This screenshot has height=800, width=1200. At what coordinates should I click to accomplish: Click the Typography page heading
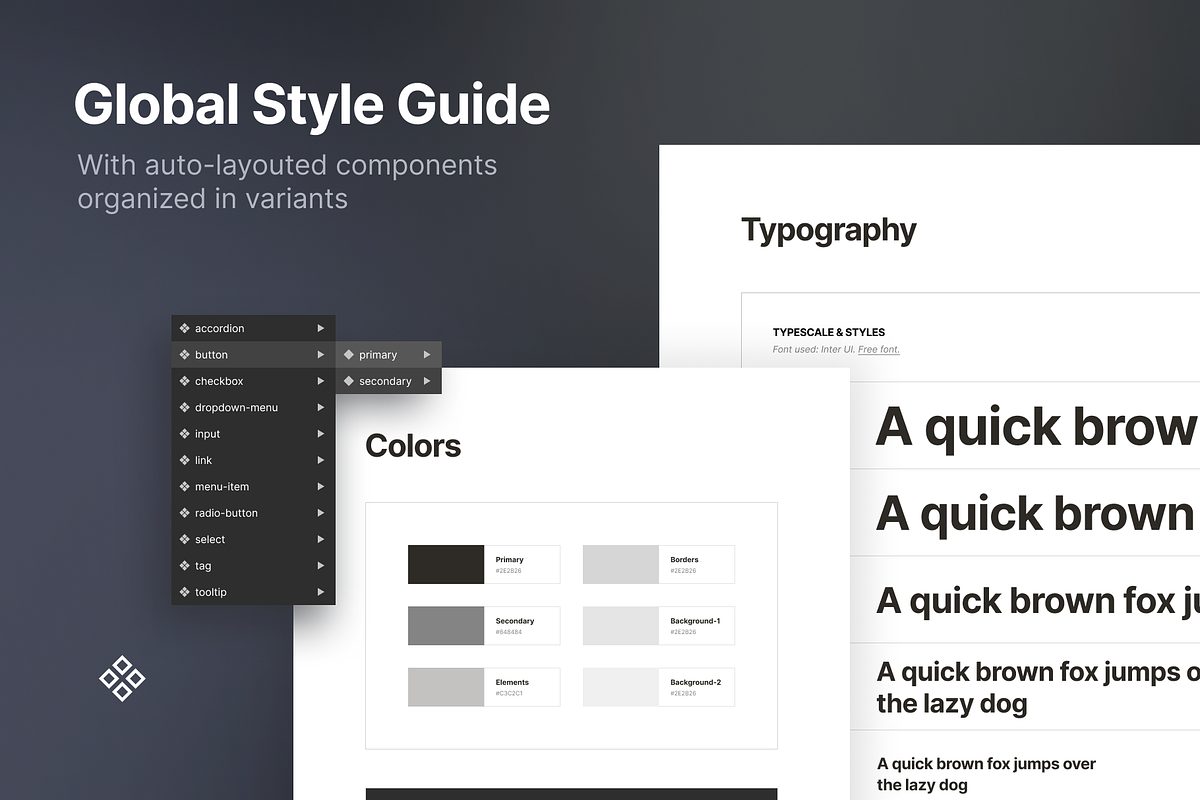(829, 231)
